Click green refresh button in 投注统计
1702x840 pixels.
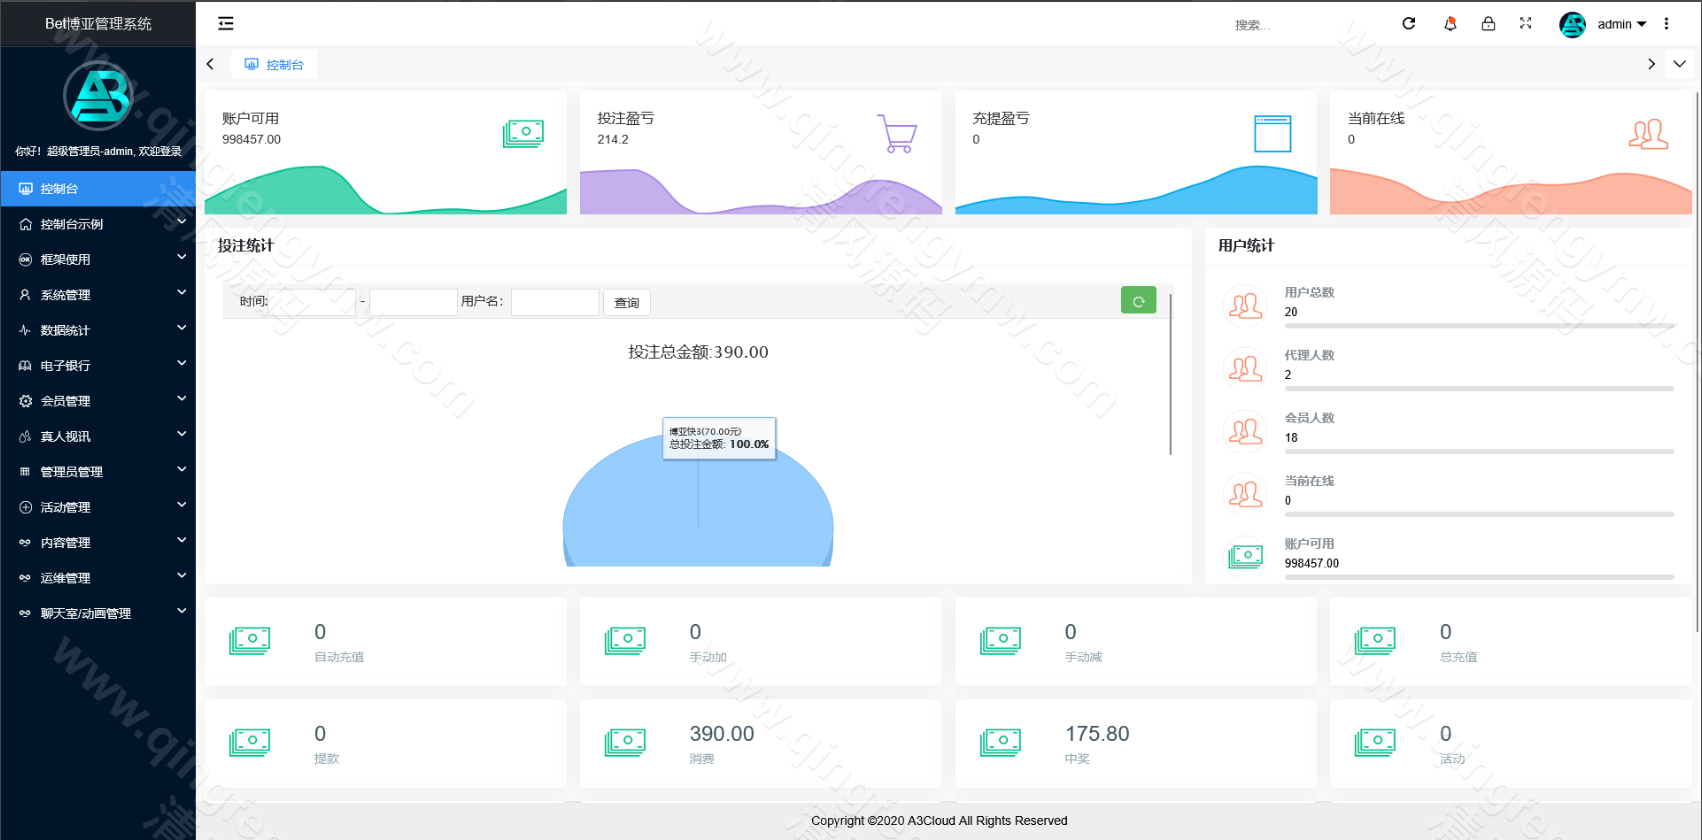(1138, 301)
